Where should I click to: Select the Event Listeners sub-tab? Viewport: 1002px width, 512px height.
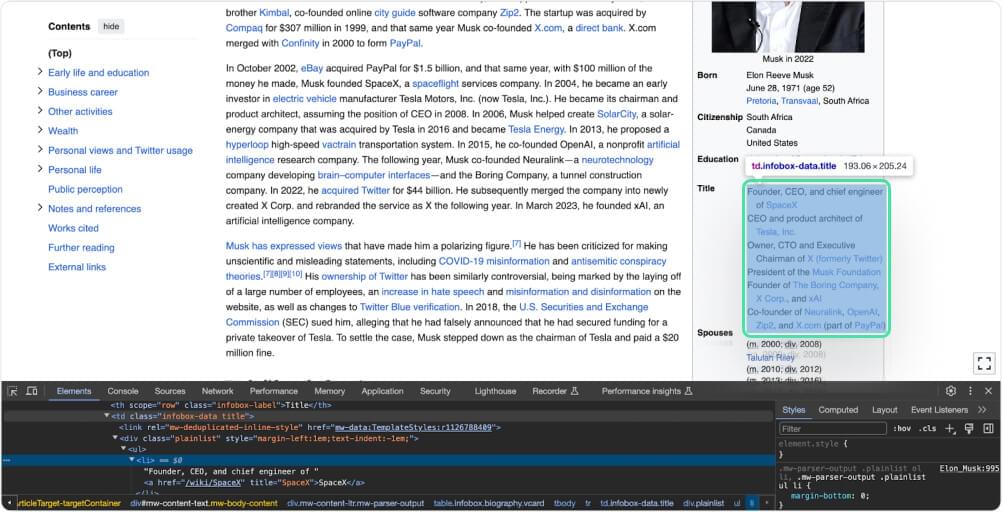pos(939,410)
